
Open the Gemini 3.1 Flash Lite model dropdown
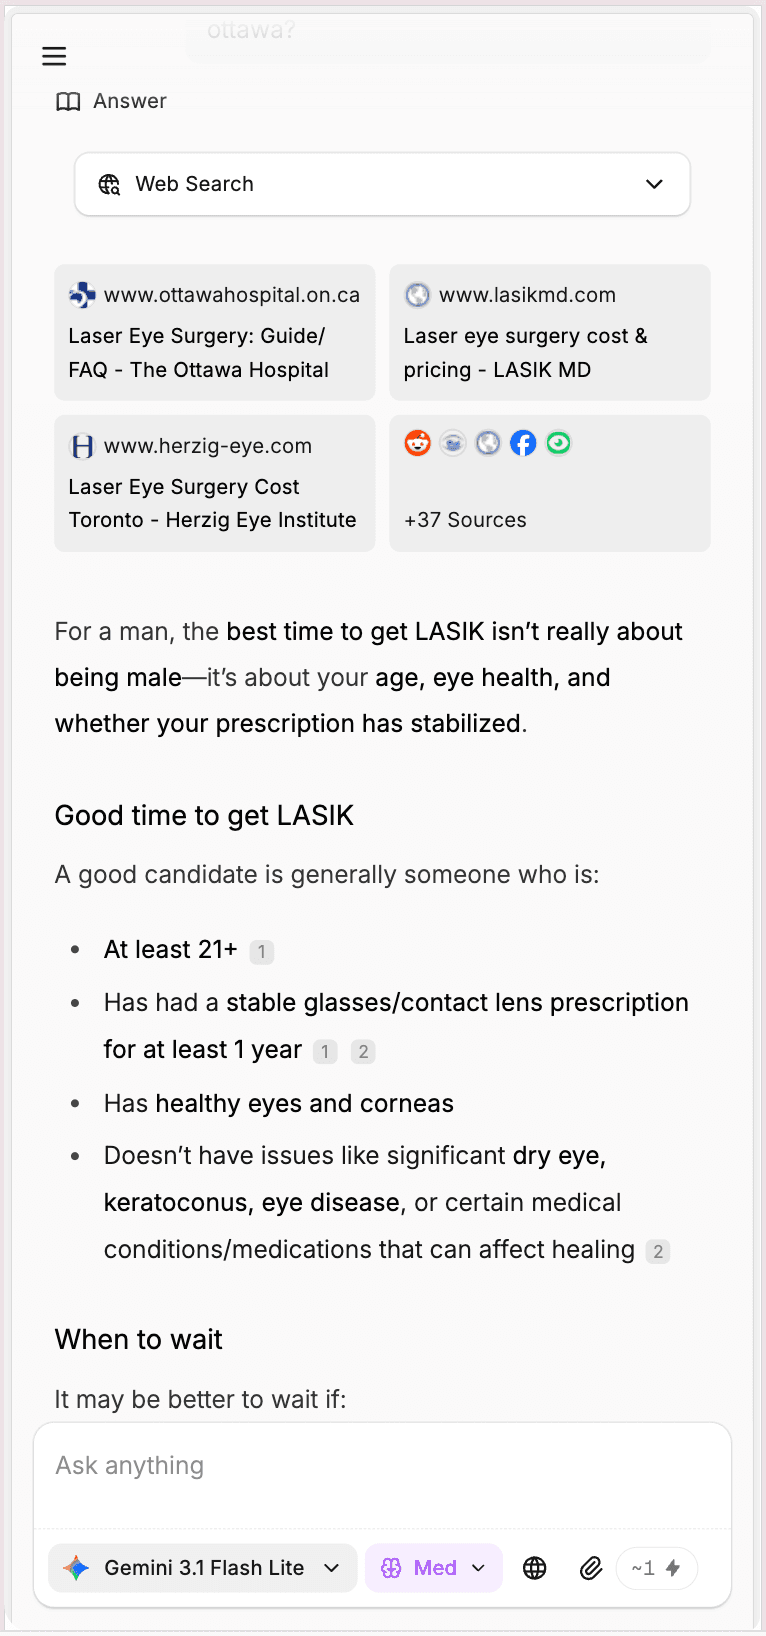202,1568
